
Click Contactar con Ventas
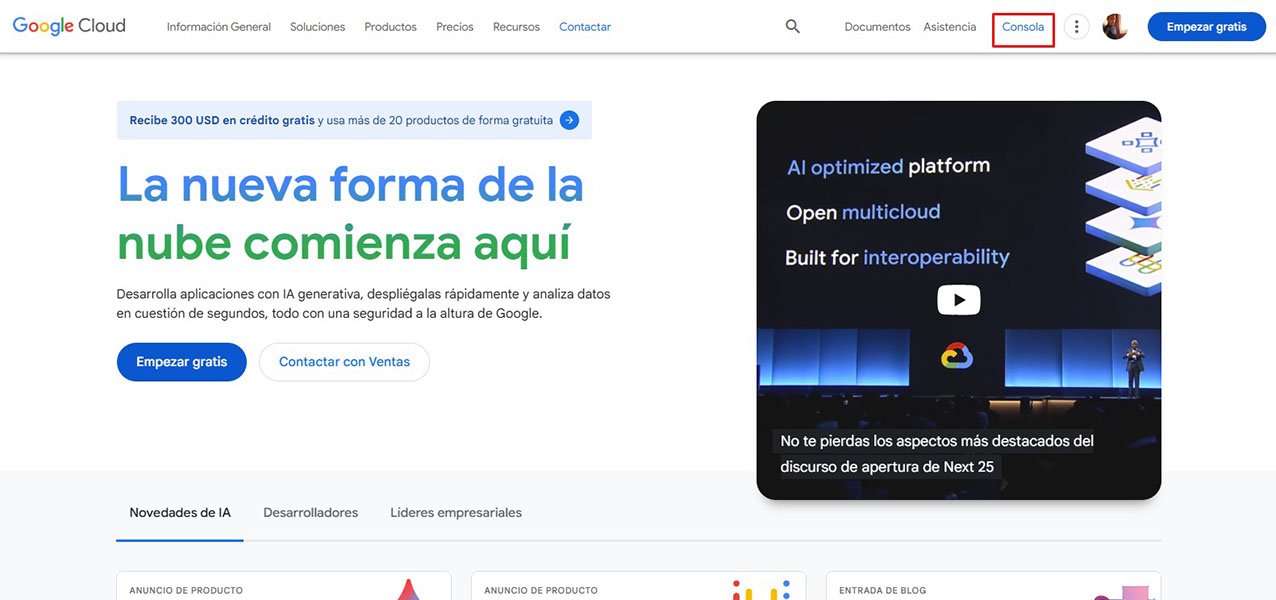pyautogui.click(x=344, y=361)
